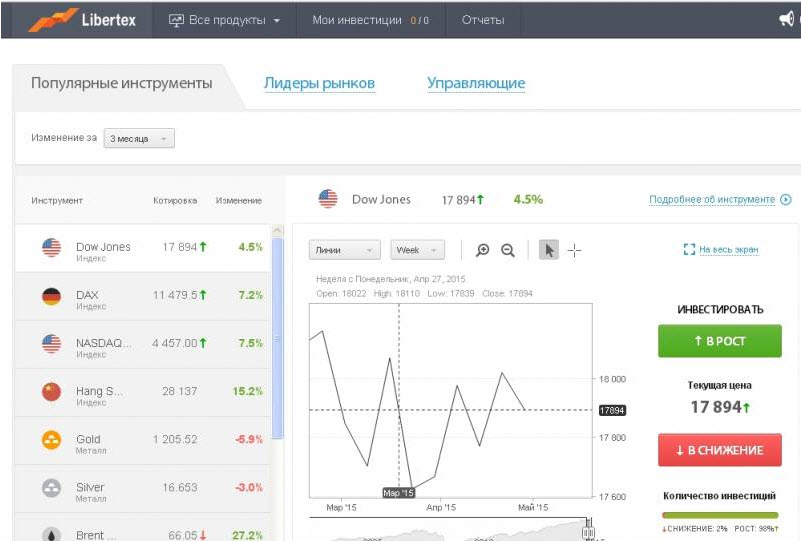Image resolution: width=801 pixels, height=542 pixels.
Task: Click the -3.0% Silver change value
Action: point(249,487)
